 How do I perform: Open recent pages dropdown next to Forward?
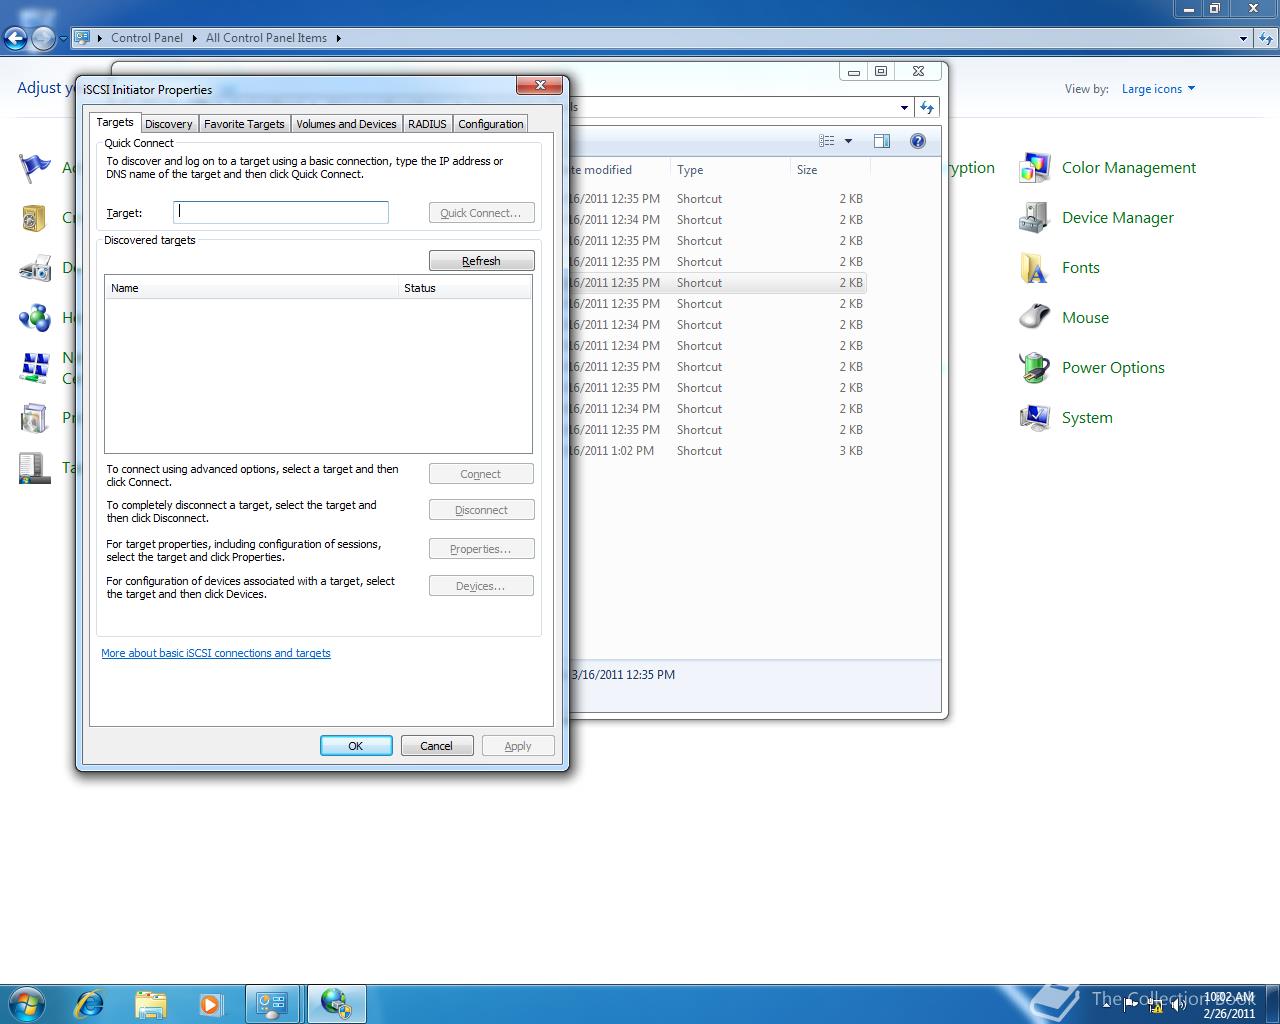(63, 39)
